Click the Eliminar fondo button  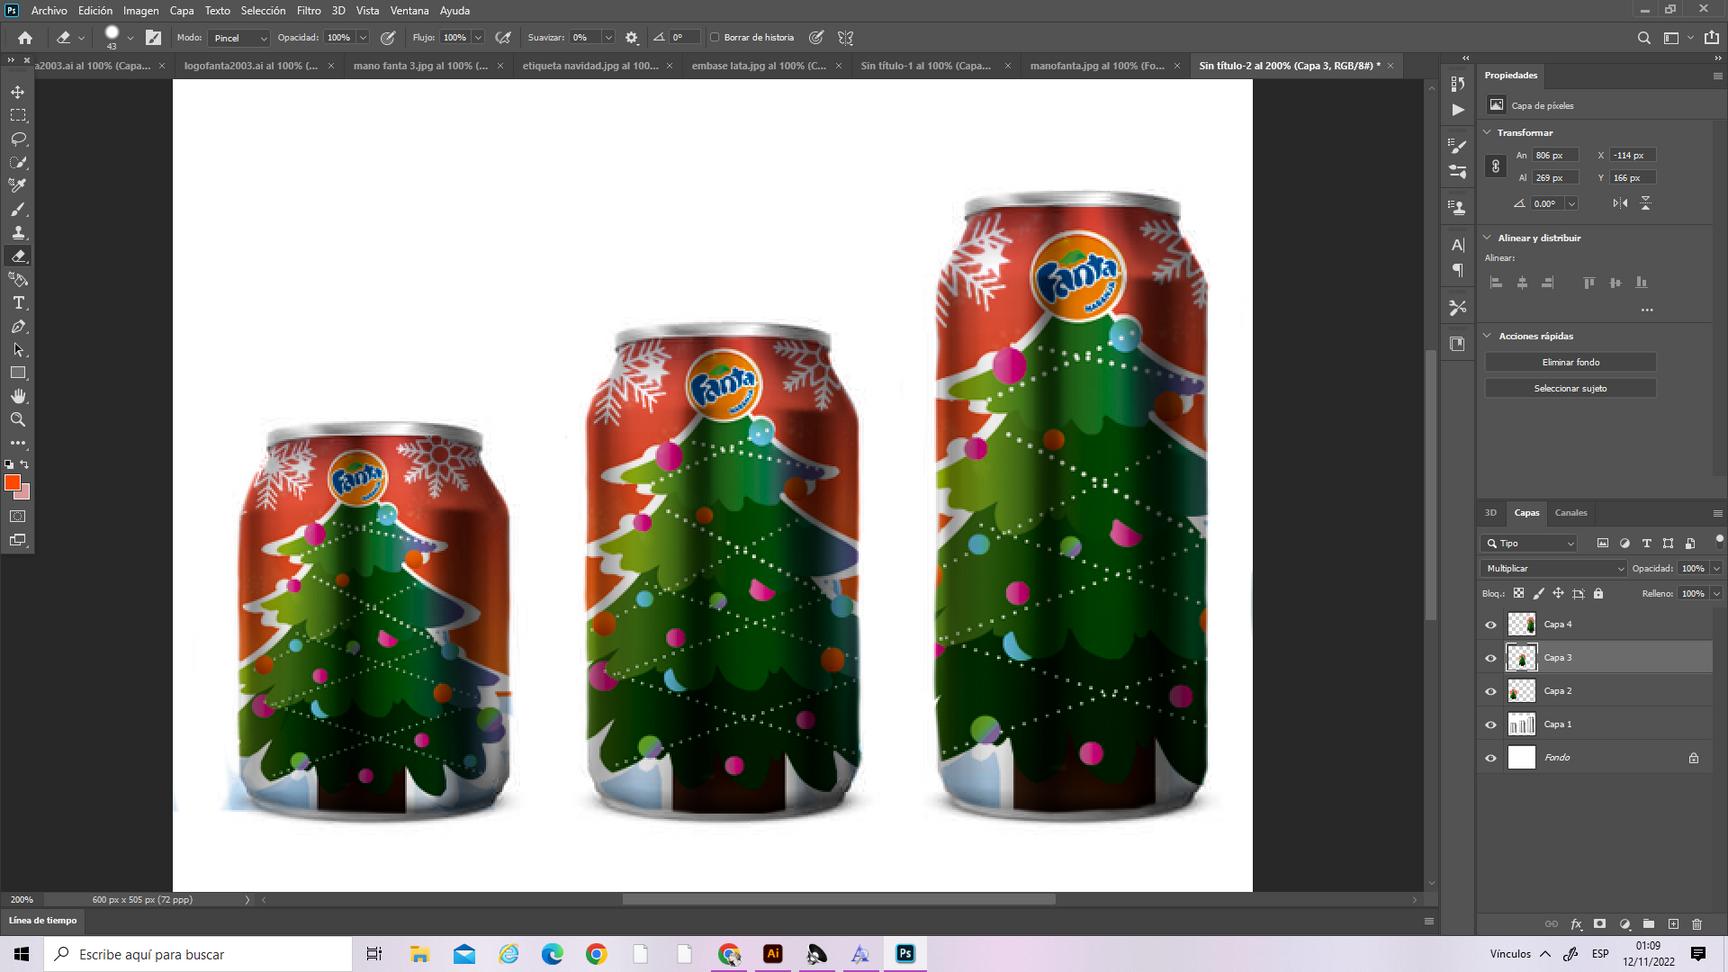1570,362
